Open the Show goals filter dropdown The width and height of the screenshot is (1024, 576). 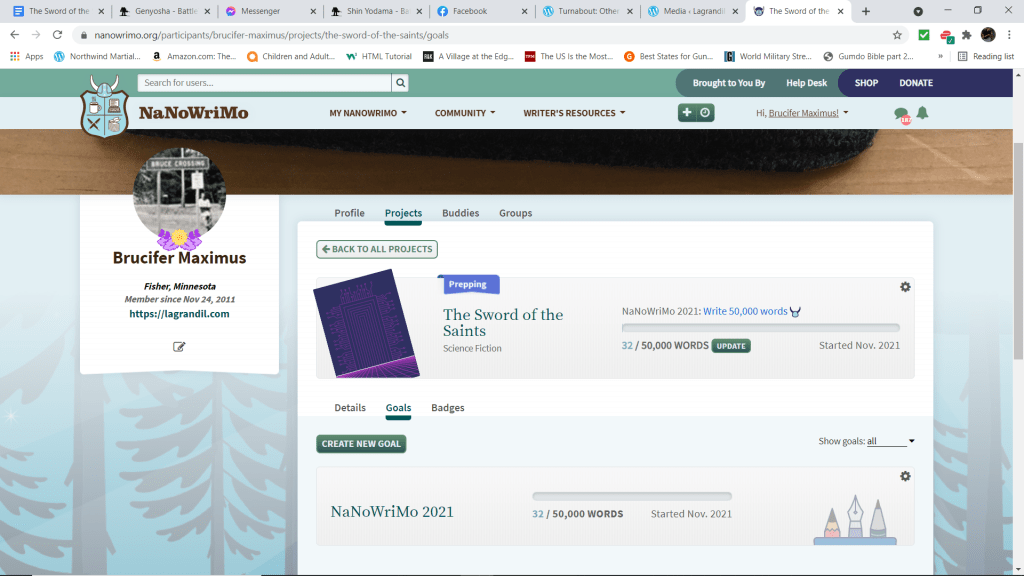(x=891, y=441)
